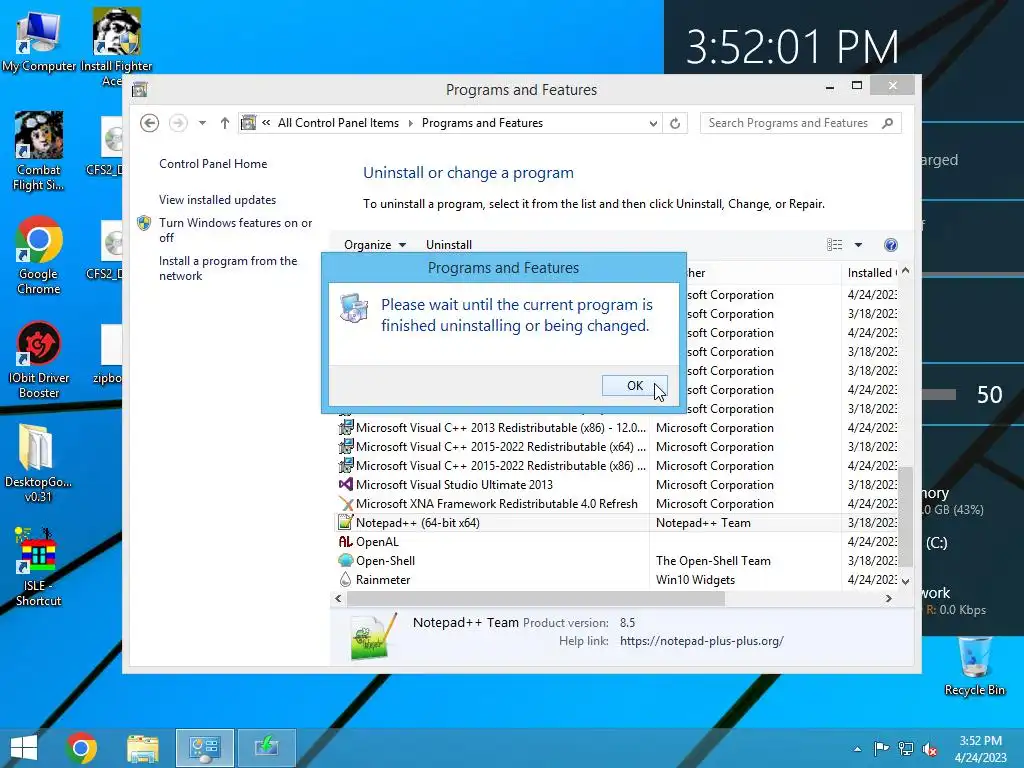Select the Rainmeter program entry
Viewport: 1024px width, 768px height.
pos(617,579)
